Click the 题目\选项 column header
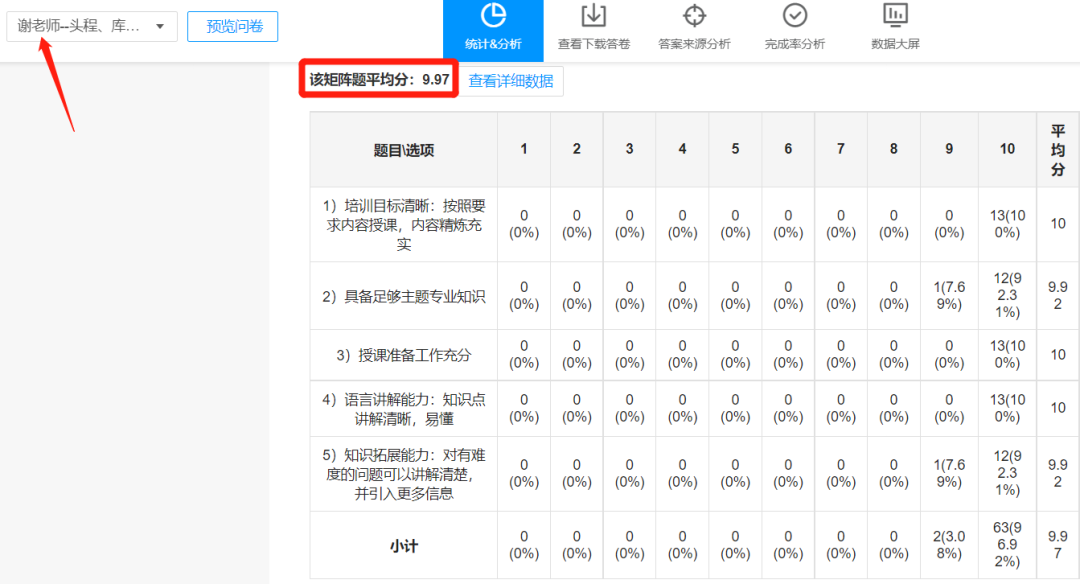 404,150
